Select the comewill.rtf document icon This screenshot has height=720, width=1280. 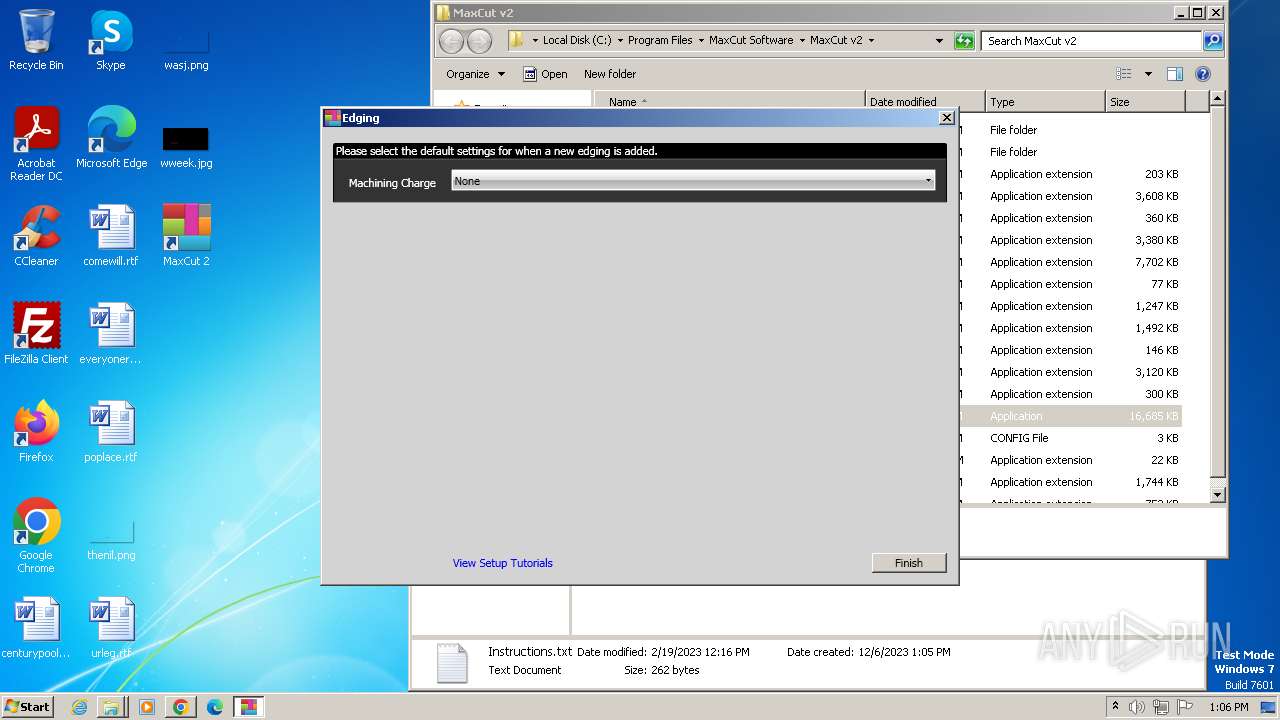[111, 236]
